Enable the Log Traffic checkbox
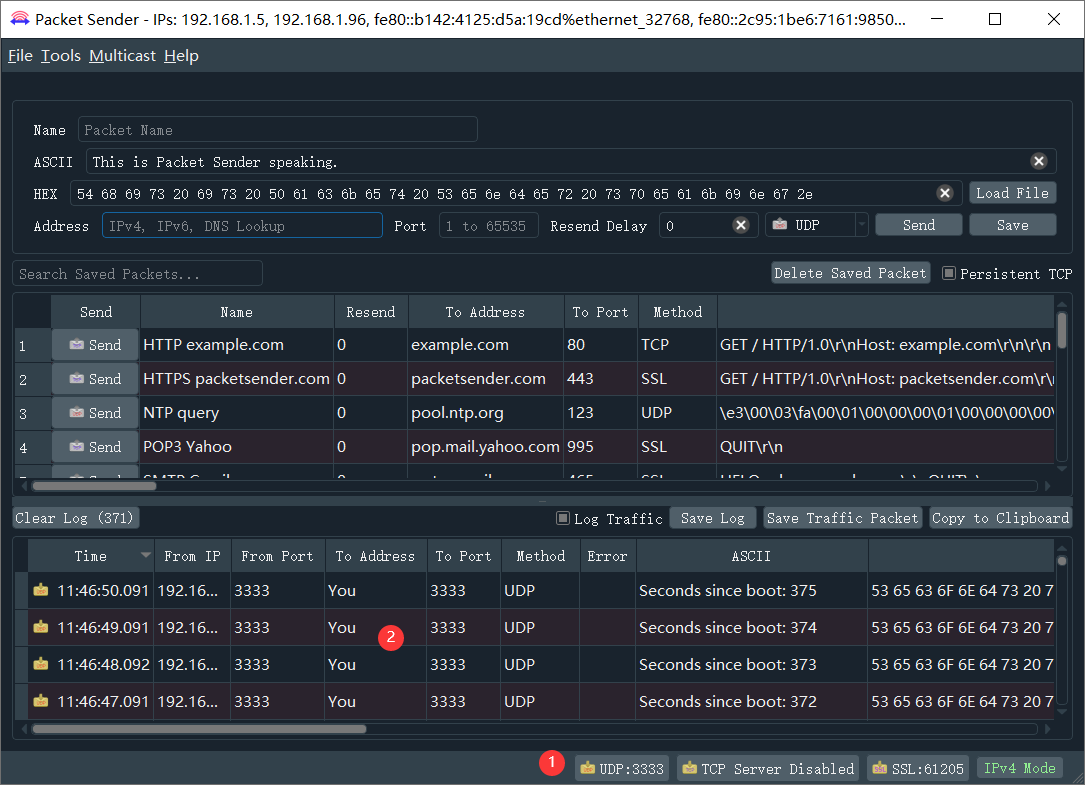 click(563, 518)
